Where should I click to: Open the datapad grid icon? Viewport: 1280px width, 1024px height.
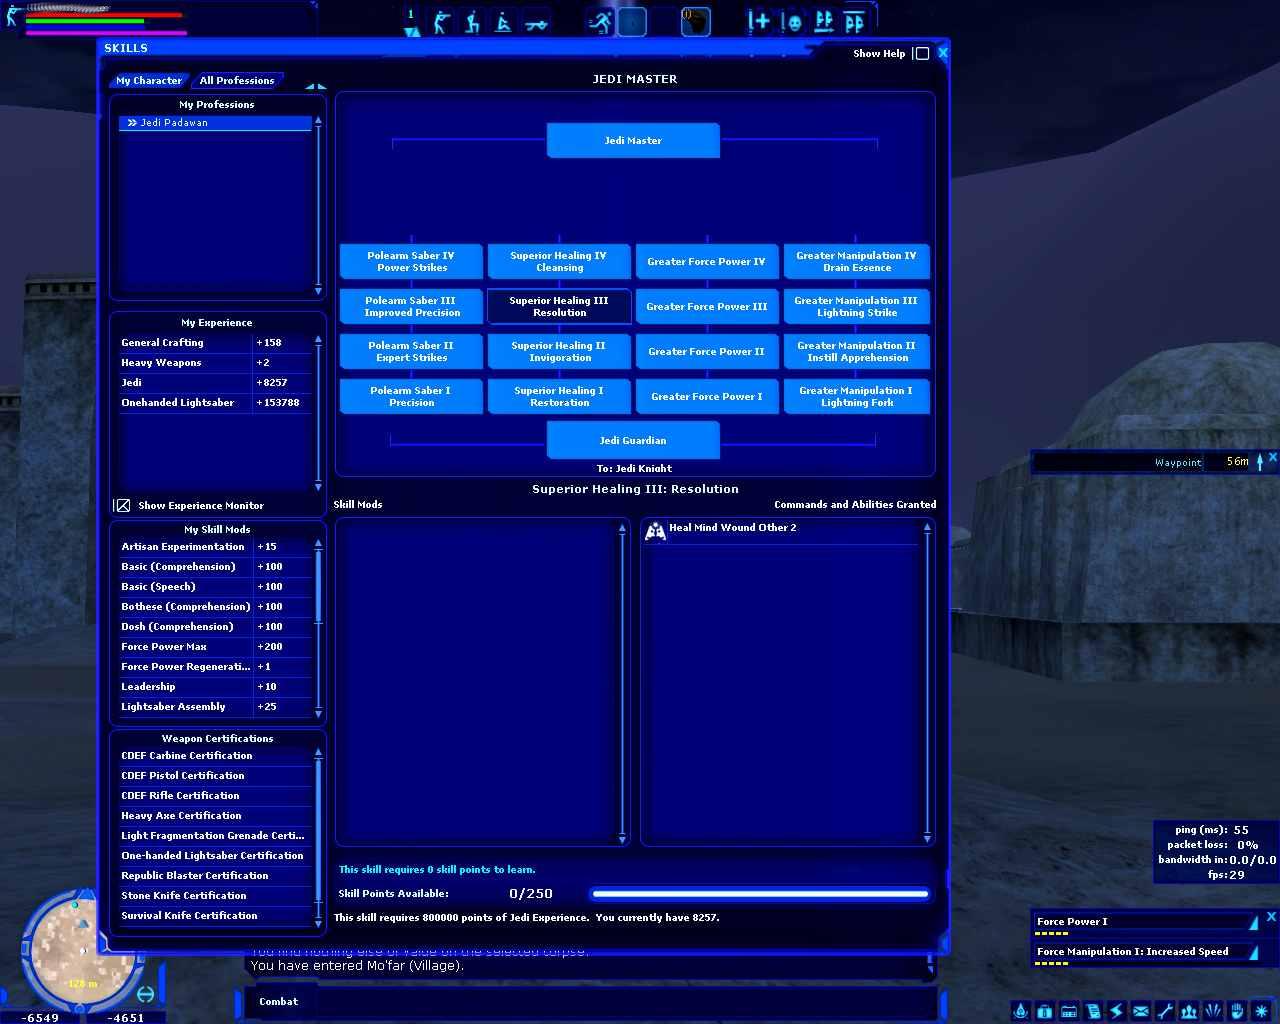[x=1069, y=1011]
